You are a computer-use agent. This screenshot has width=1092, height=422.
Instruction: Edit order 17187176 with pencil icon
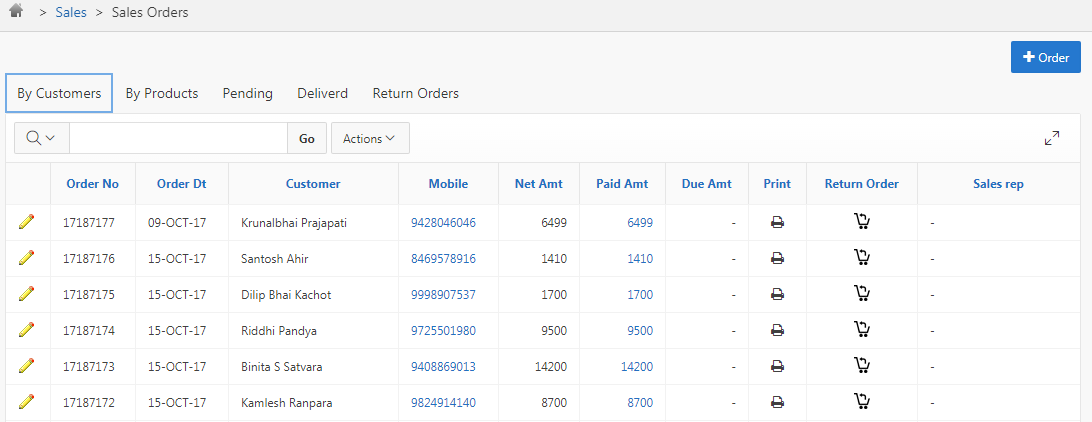(x=26, y=258)
